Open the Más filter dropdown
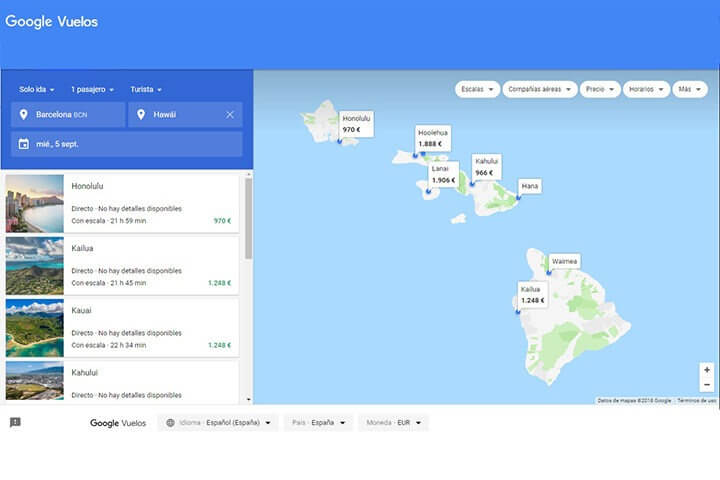 click(x=690, y=89)
